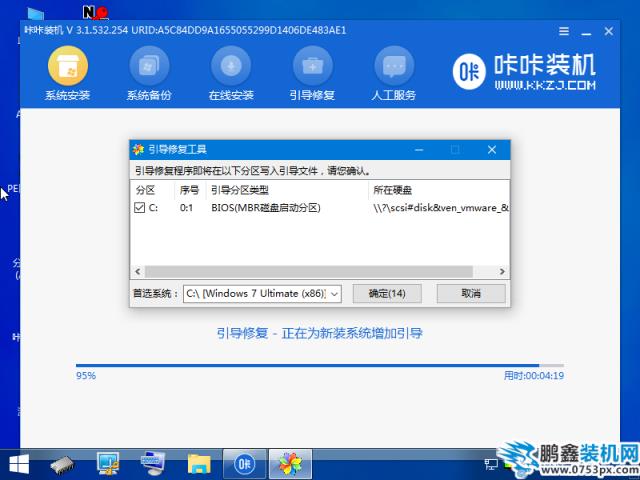Screen dimensions: 640x480
Task: Open the hamburger menu in title bar
Action: 564,31
